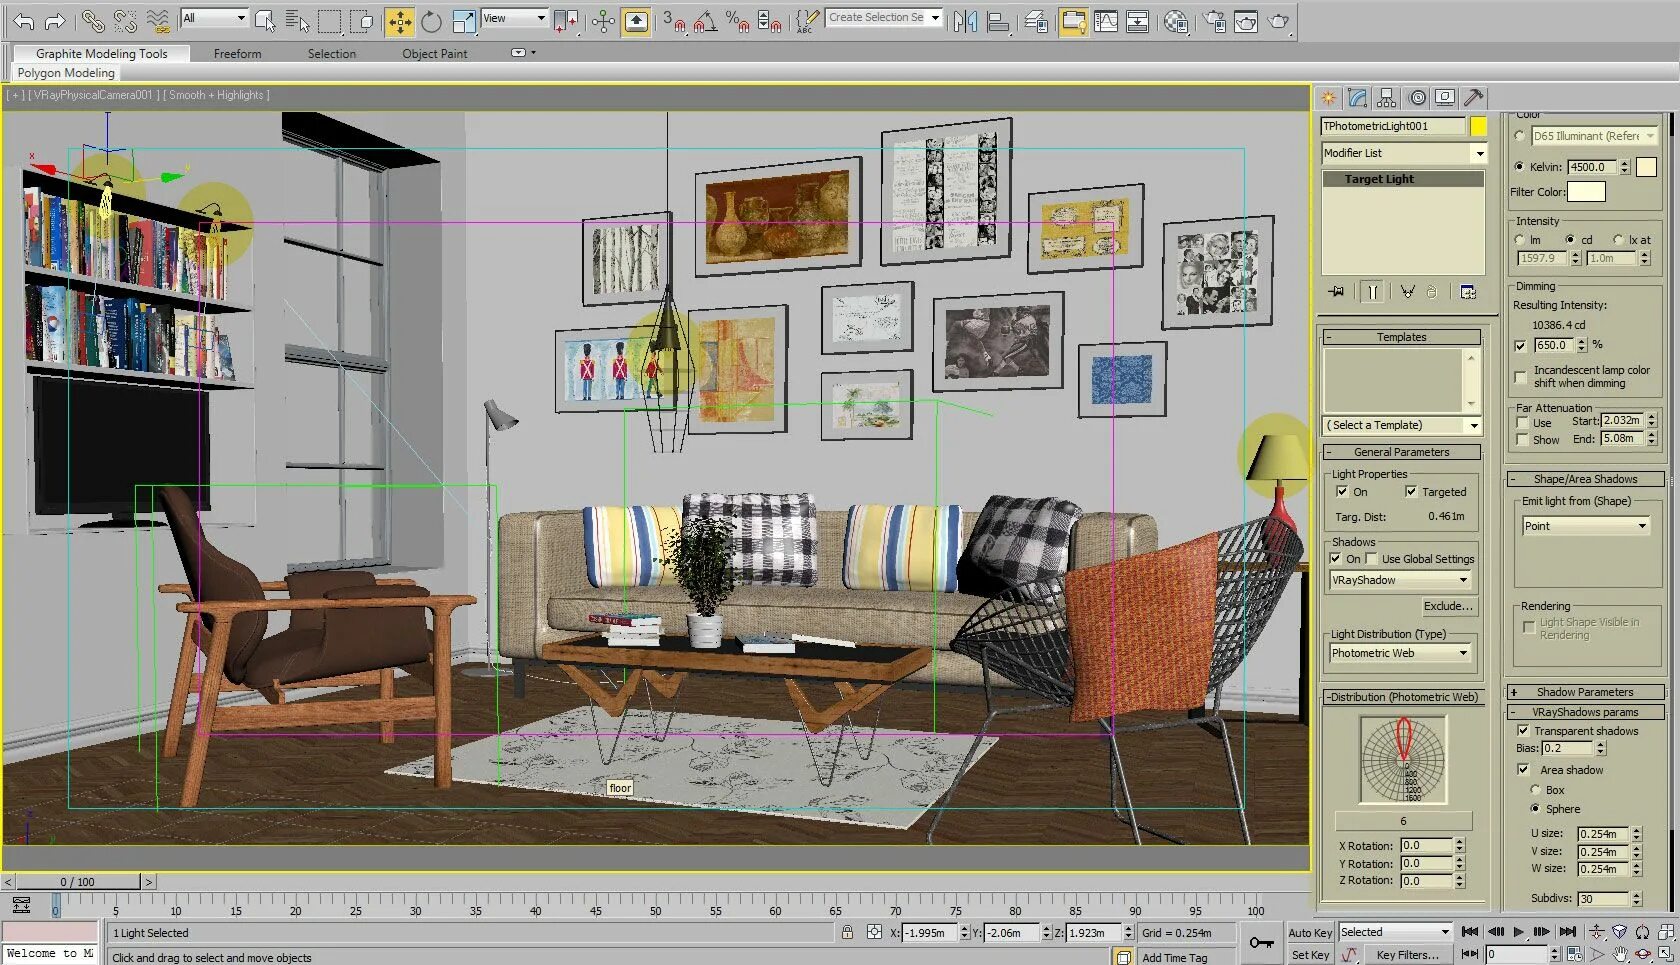The width and height of the screenshot is (1680, 965).
Task: Click the Exclude... button
Action: 1447,606
